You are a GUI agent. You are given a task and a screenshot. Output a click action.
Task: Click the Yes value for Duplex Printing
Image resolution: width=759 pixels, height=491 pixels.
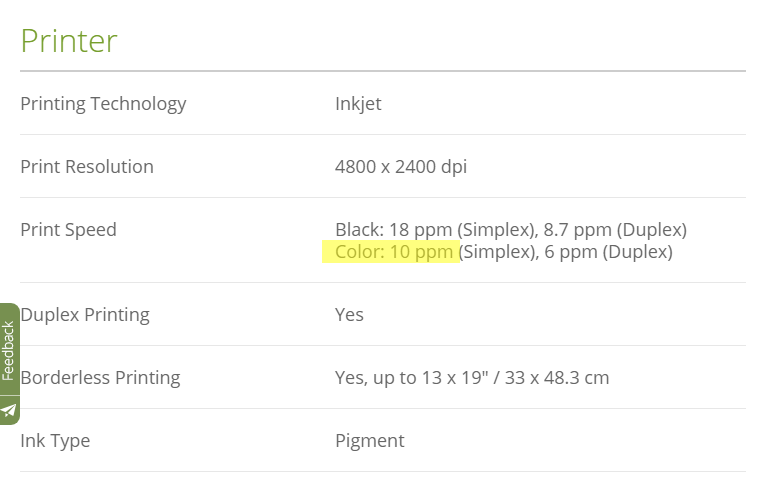(349, 315)
